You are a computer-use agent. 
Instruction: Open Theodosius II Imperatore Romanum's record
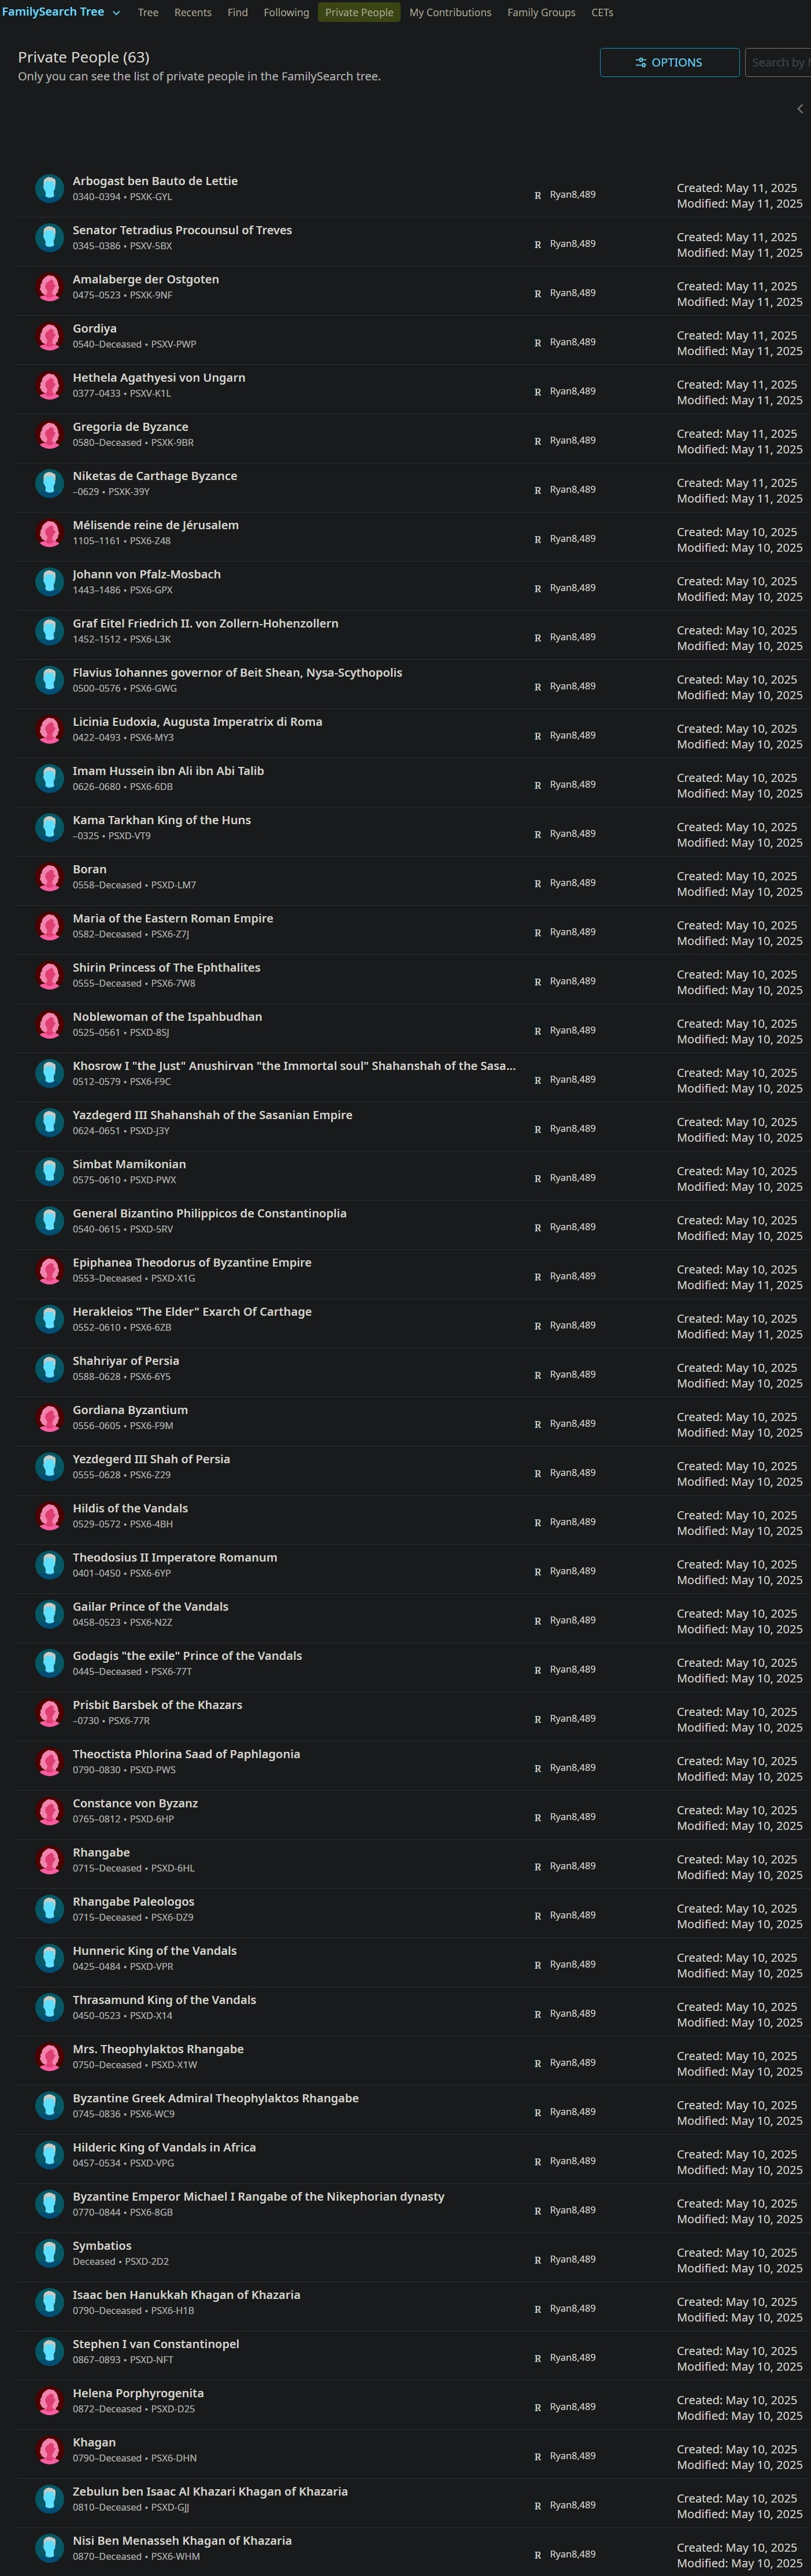pos(175,1557)
